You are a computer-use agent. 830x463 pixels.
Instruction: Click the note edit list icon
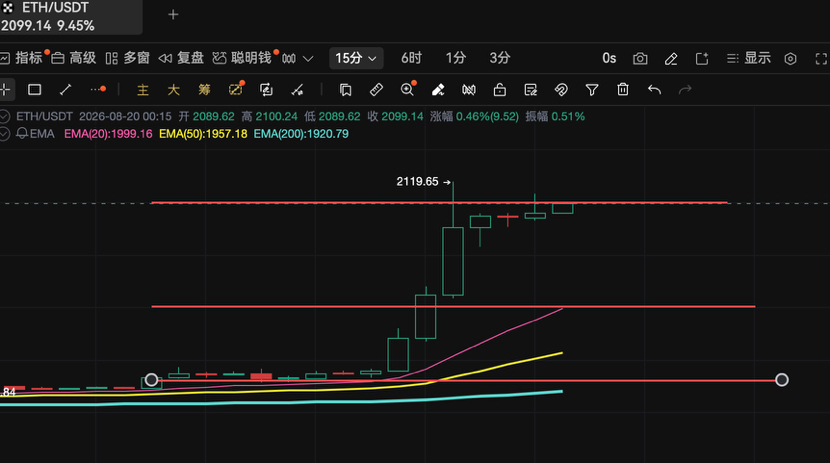click(530, 90)
